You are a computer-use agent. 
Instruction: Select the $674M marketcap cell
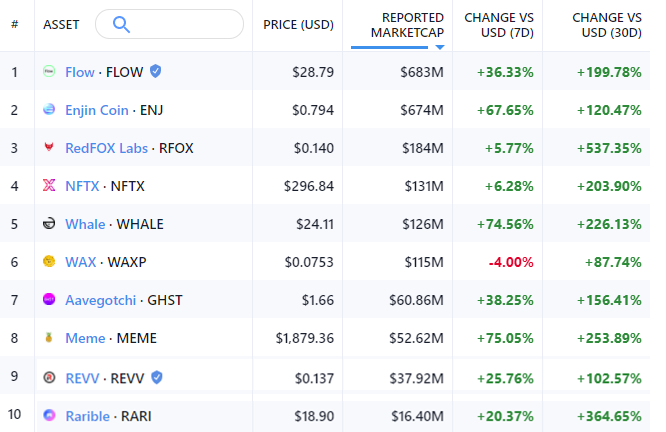[422, 110]
